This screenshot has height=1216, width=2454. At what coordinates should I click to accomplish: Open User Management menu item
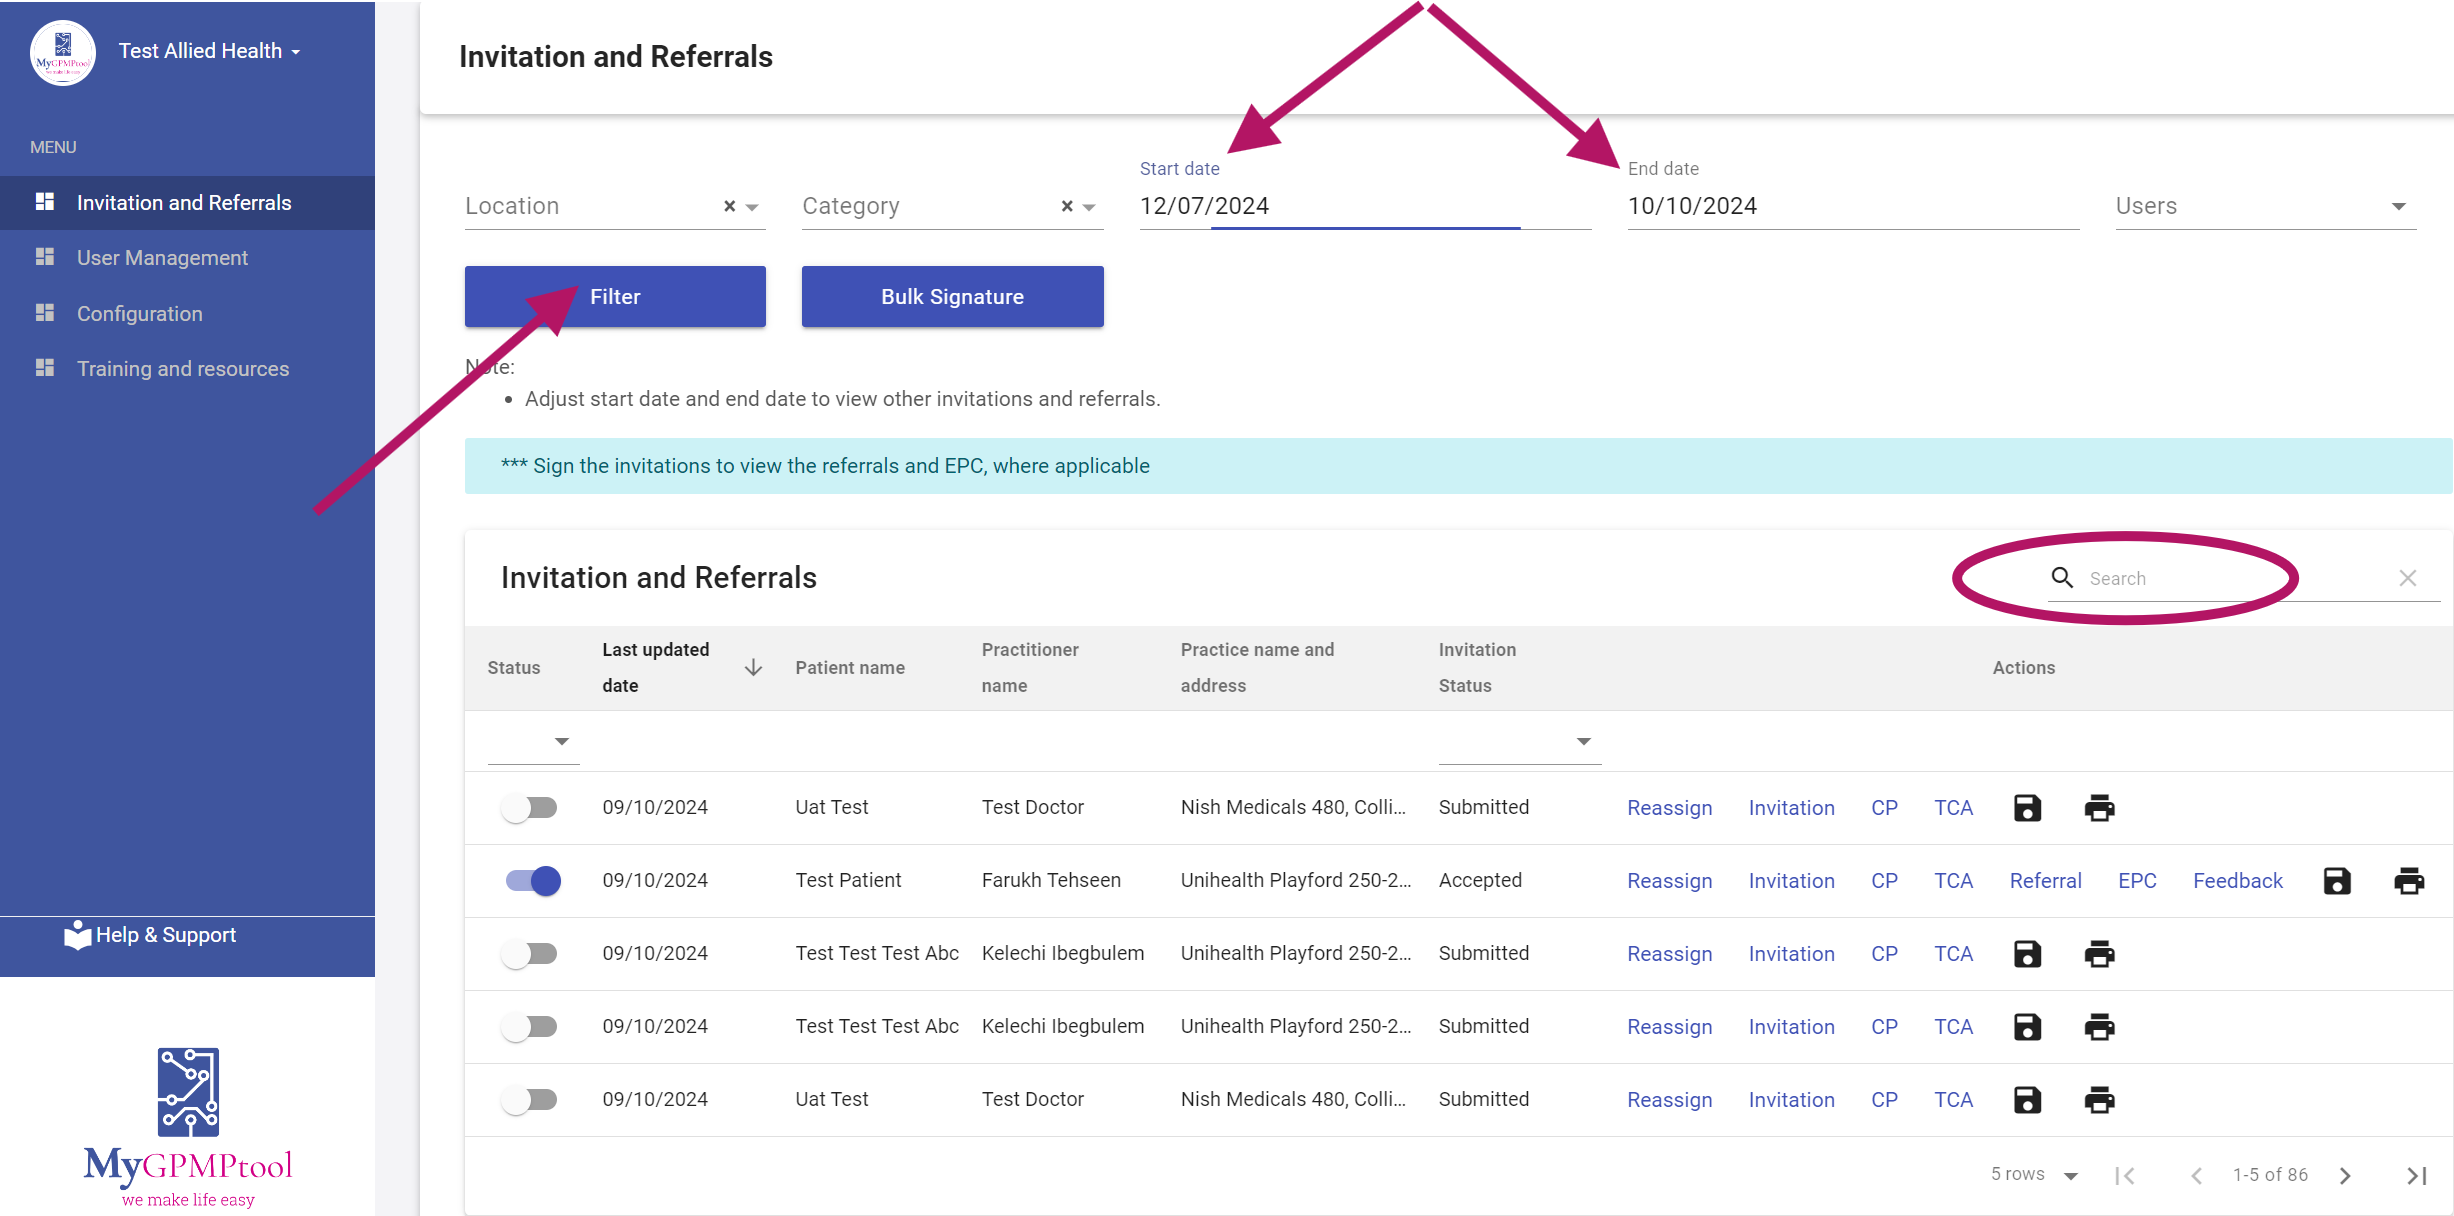[187, 258]
